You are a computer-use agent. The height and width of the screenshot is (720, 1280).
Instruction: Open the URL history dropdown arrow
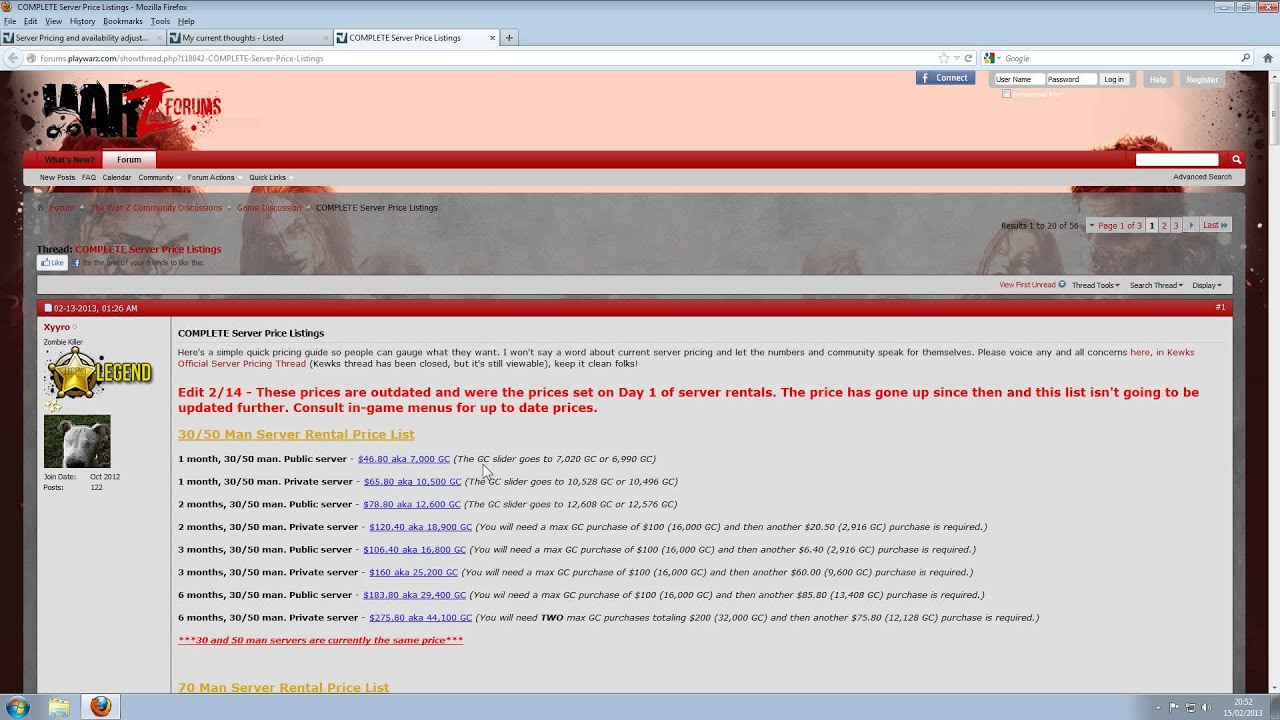pos(956,58)
